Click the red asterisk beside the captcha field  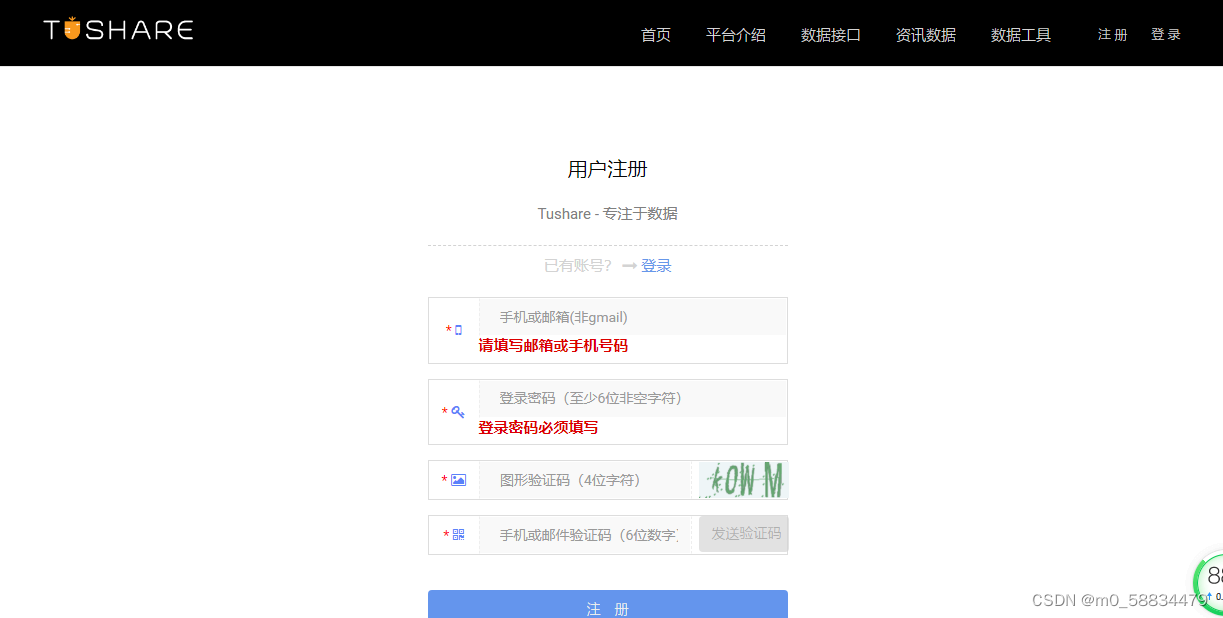pyautogui.click(x=444, y=480)
